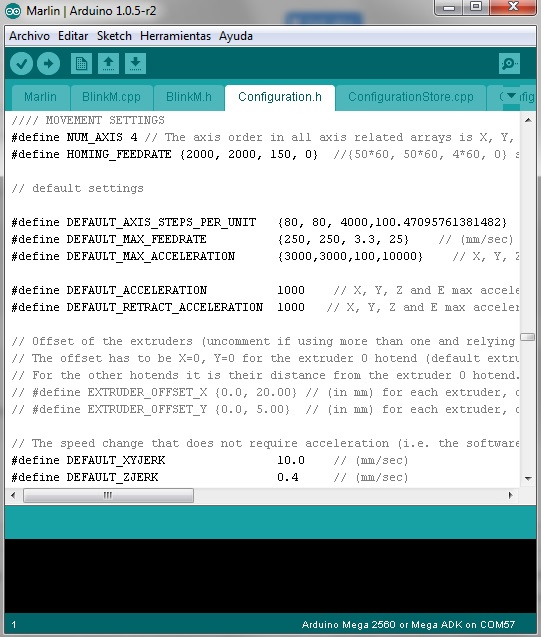Click the vertical scrollbar down arrow
The height and width of the screenshot is (637, 541).
coord(528,479)
